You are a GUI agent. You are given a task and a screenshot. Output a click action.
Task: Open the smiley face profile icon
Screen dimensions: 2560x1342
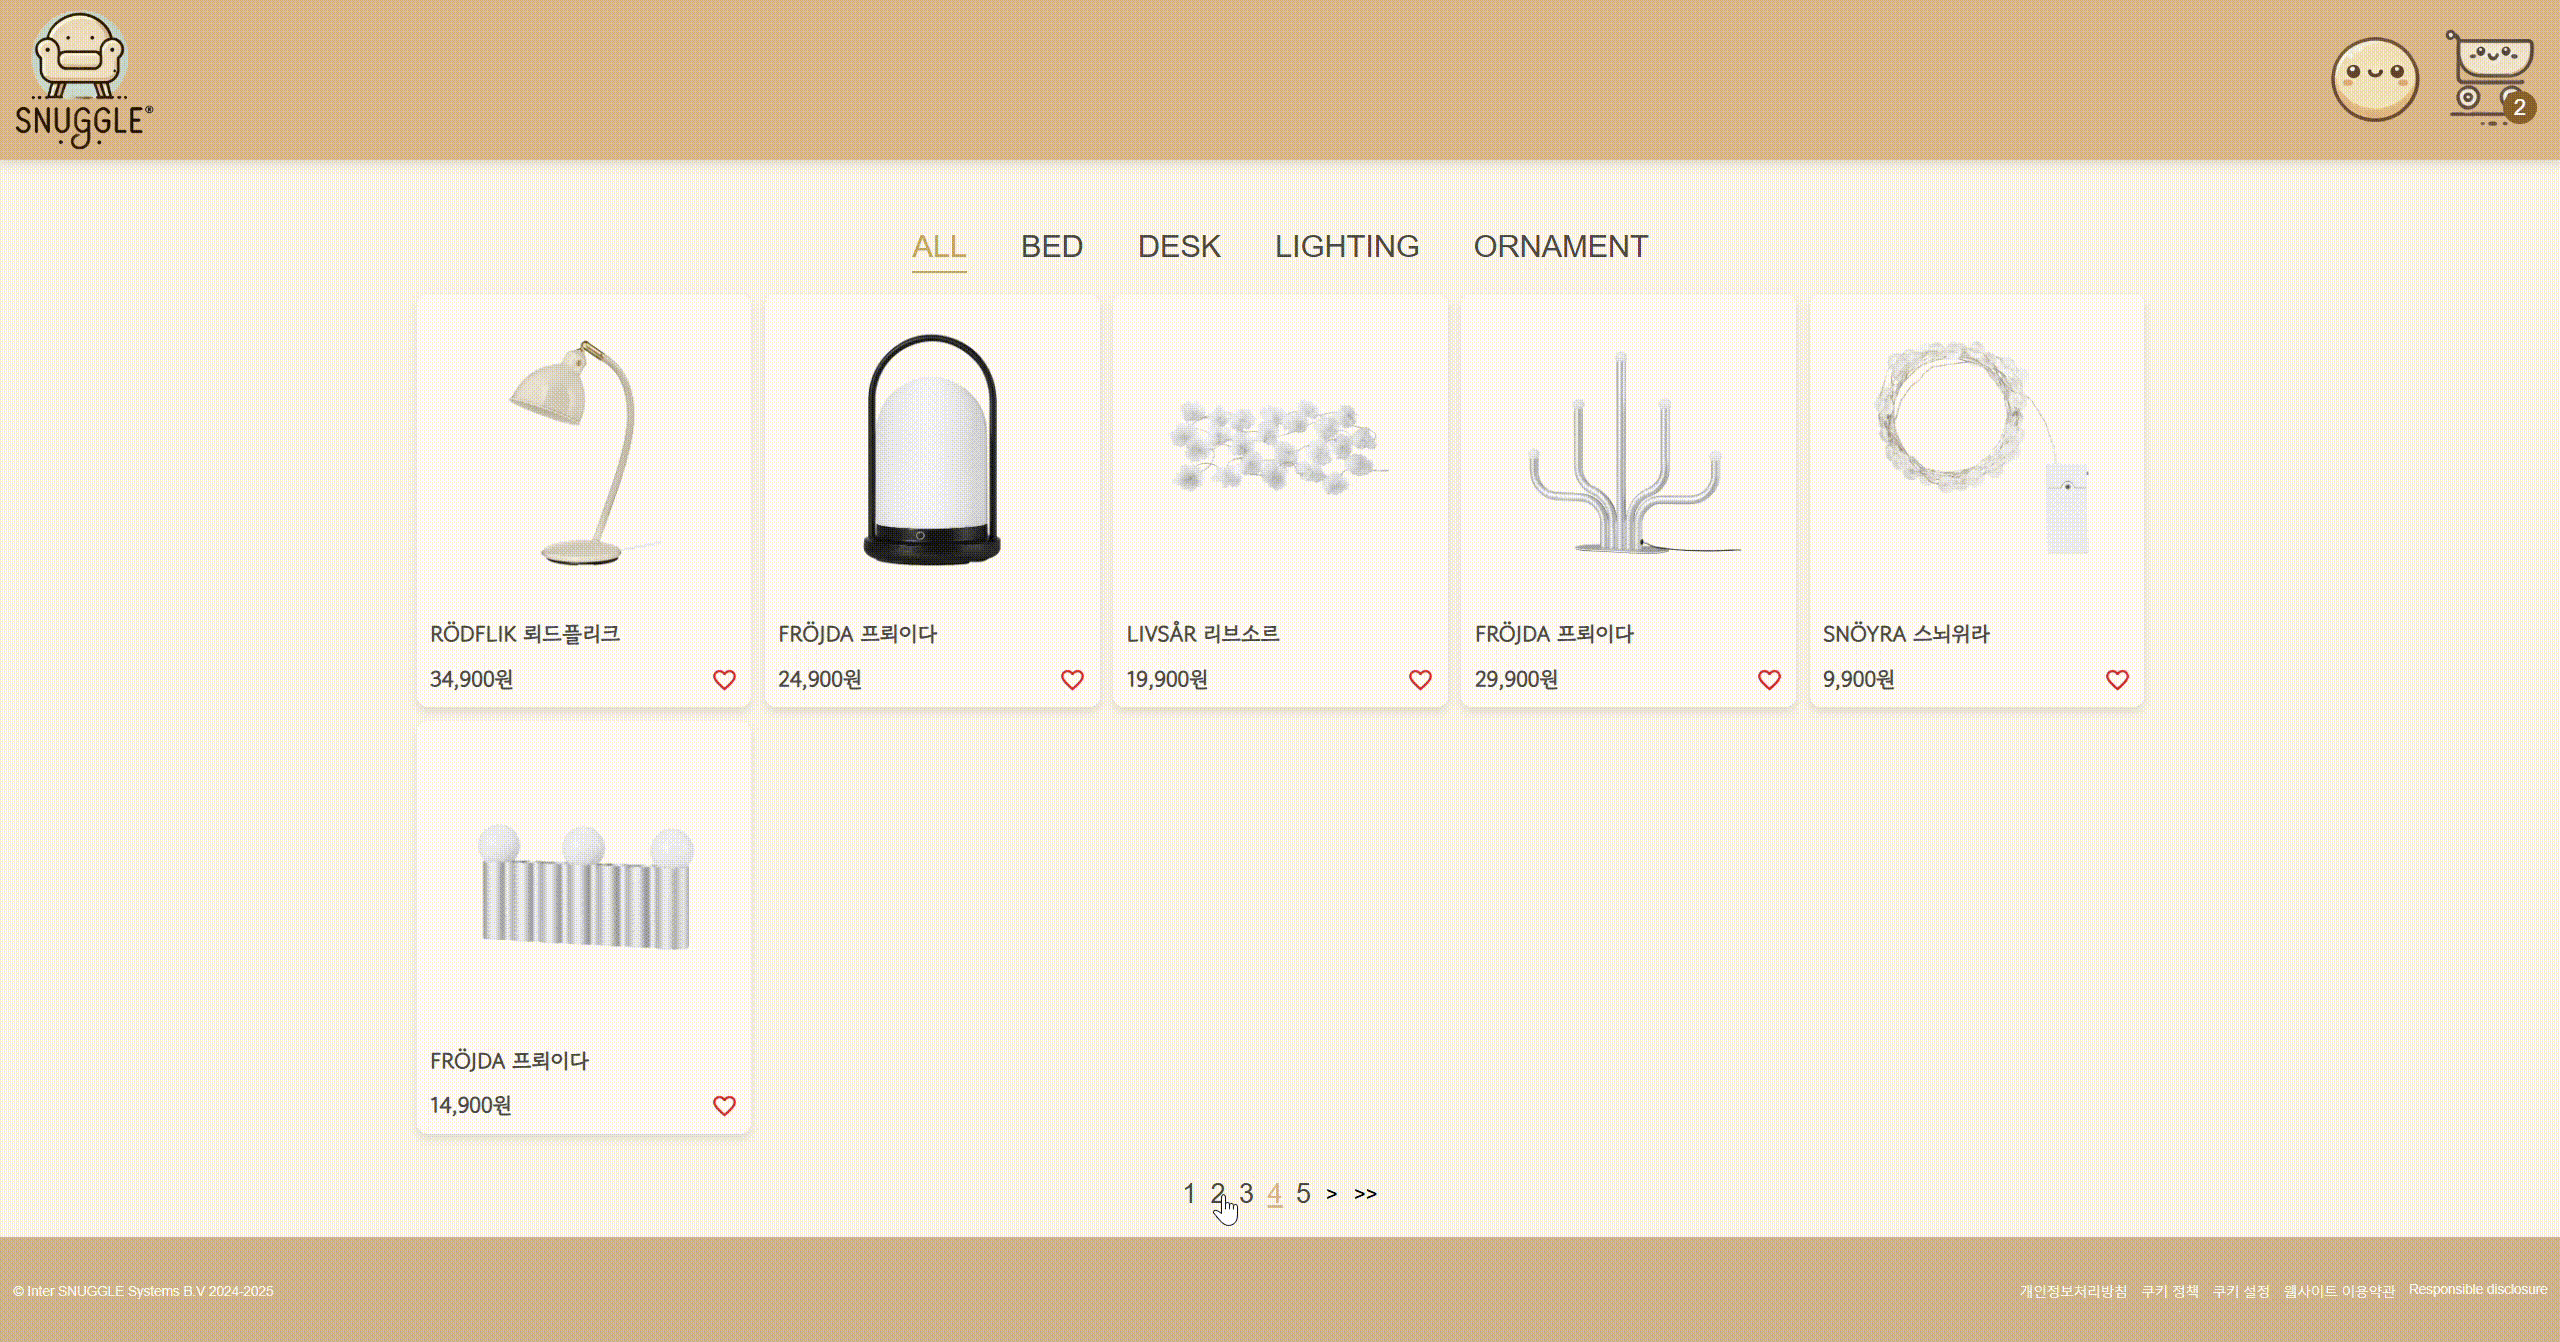2374,80
